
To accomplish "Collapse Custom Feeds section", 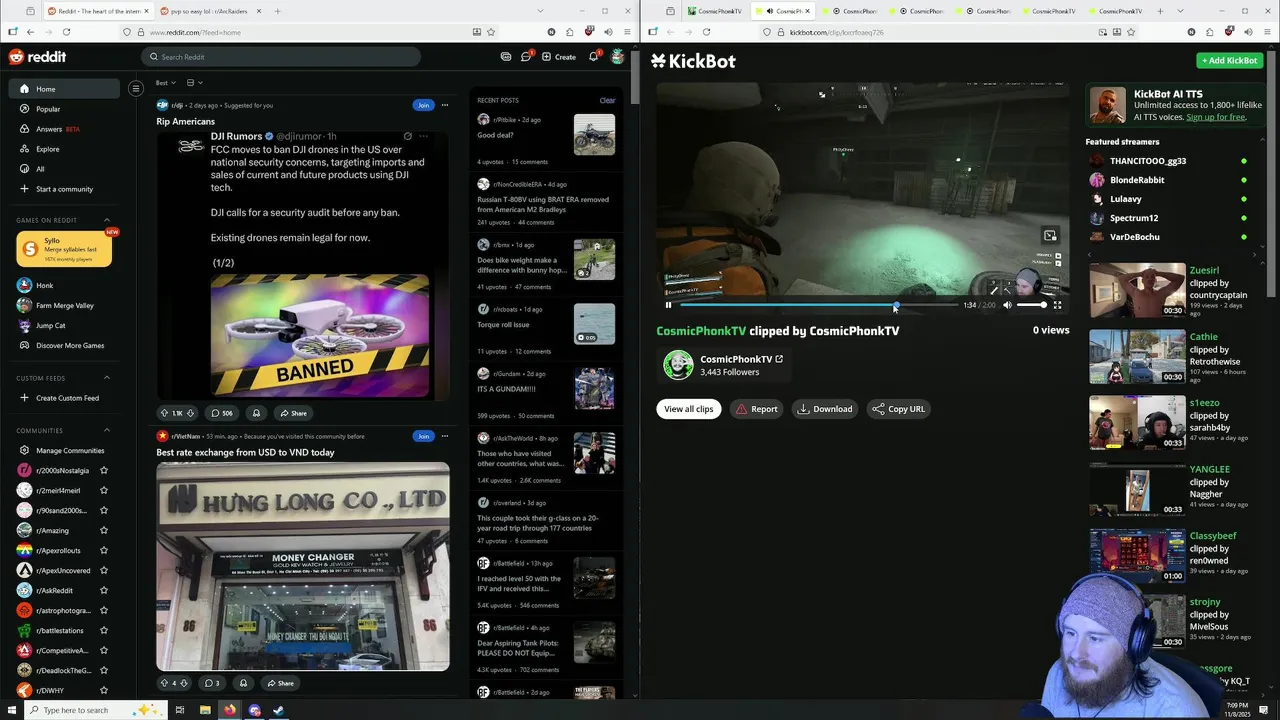I will pos(107,378).
